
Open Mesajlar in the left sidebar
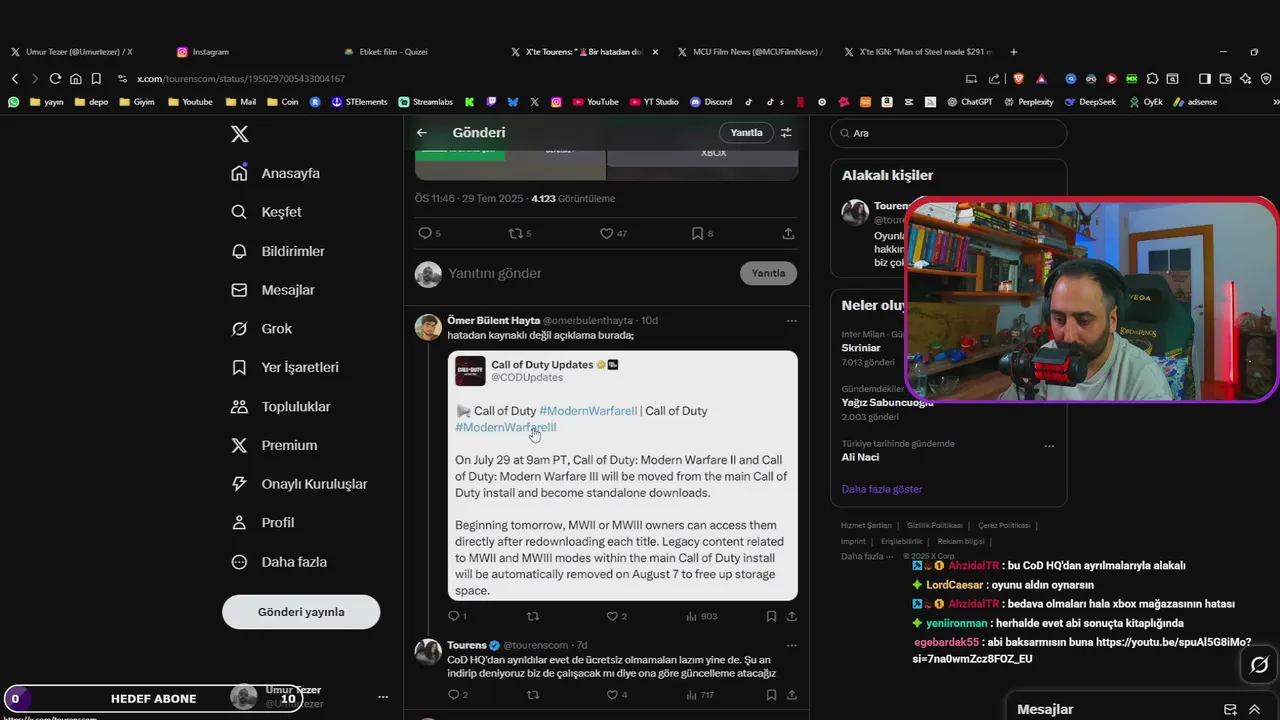273,290
